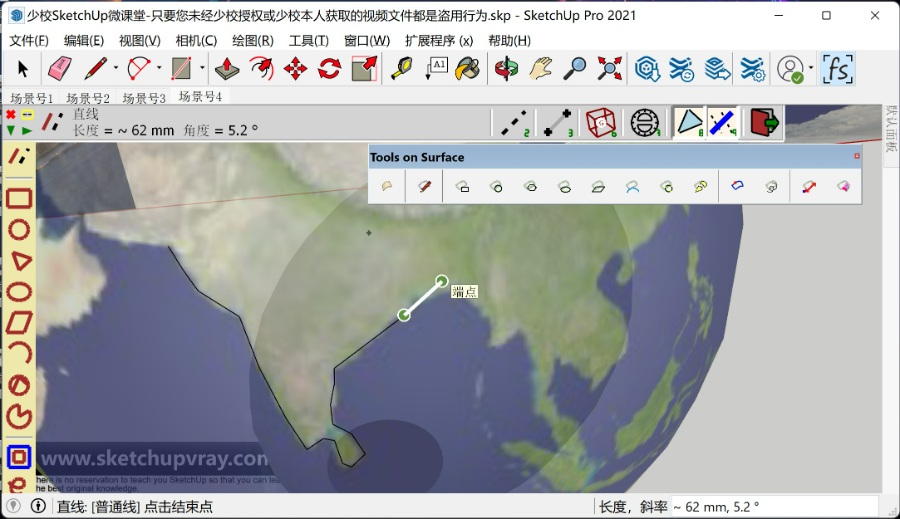Image resolution: width=900 pixels, height=519 pixels.
Task: Click the red X in options palette
Action: 11,114
